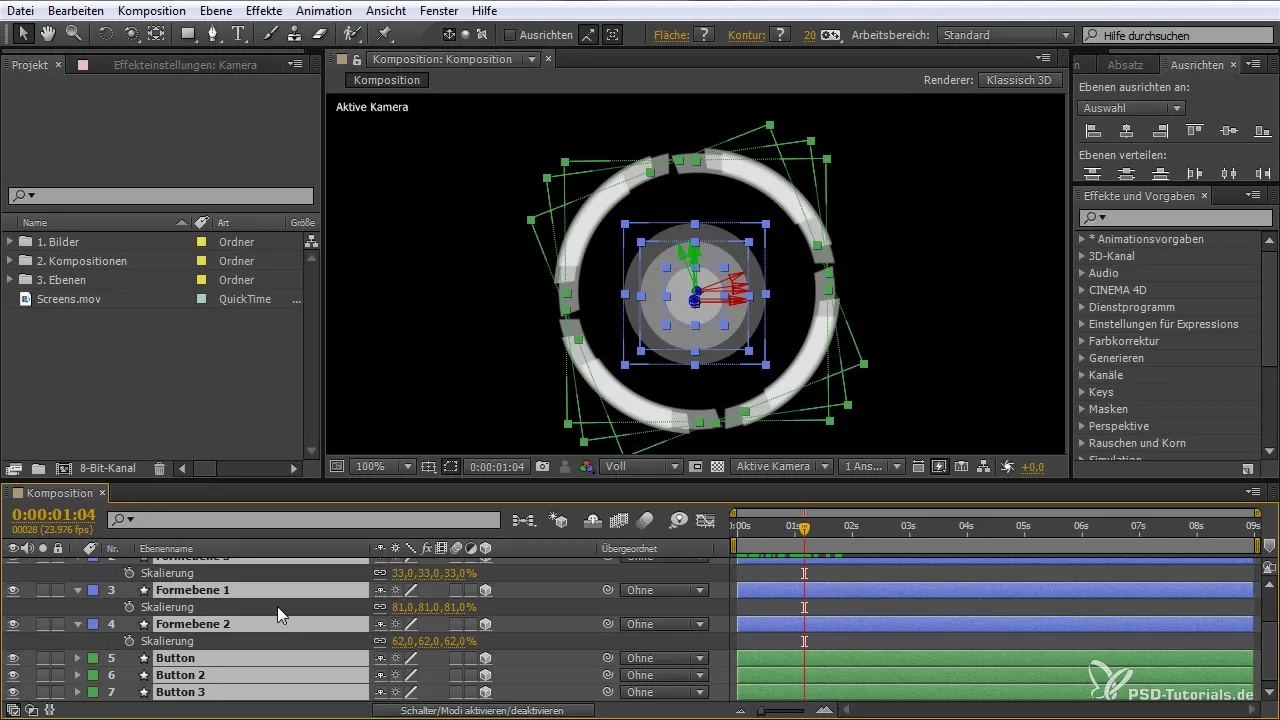The height and width of the screenshot is (720, 1280).
Task: Expand the Button 2 layer
Action: pyautogui.click(x=77, y=676)
